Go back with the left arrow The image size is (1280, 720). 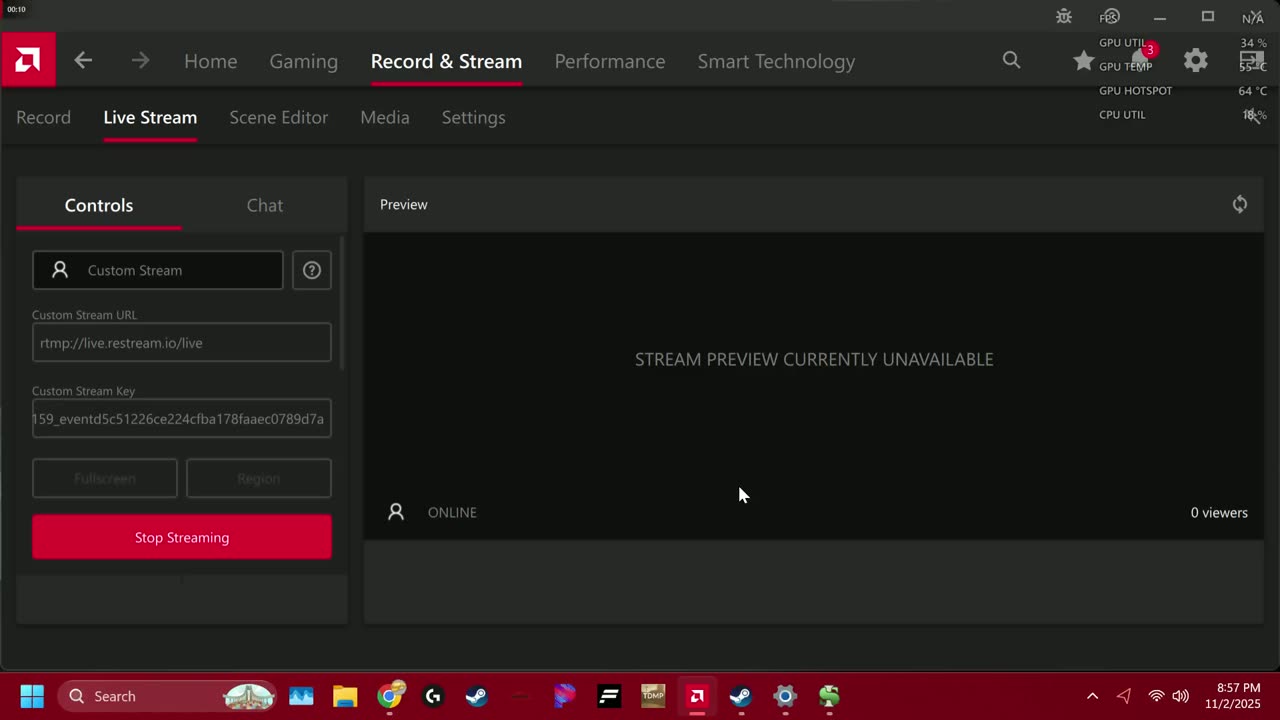(x=83, y=61)
